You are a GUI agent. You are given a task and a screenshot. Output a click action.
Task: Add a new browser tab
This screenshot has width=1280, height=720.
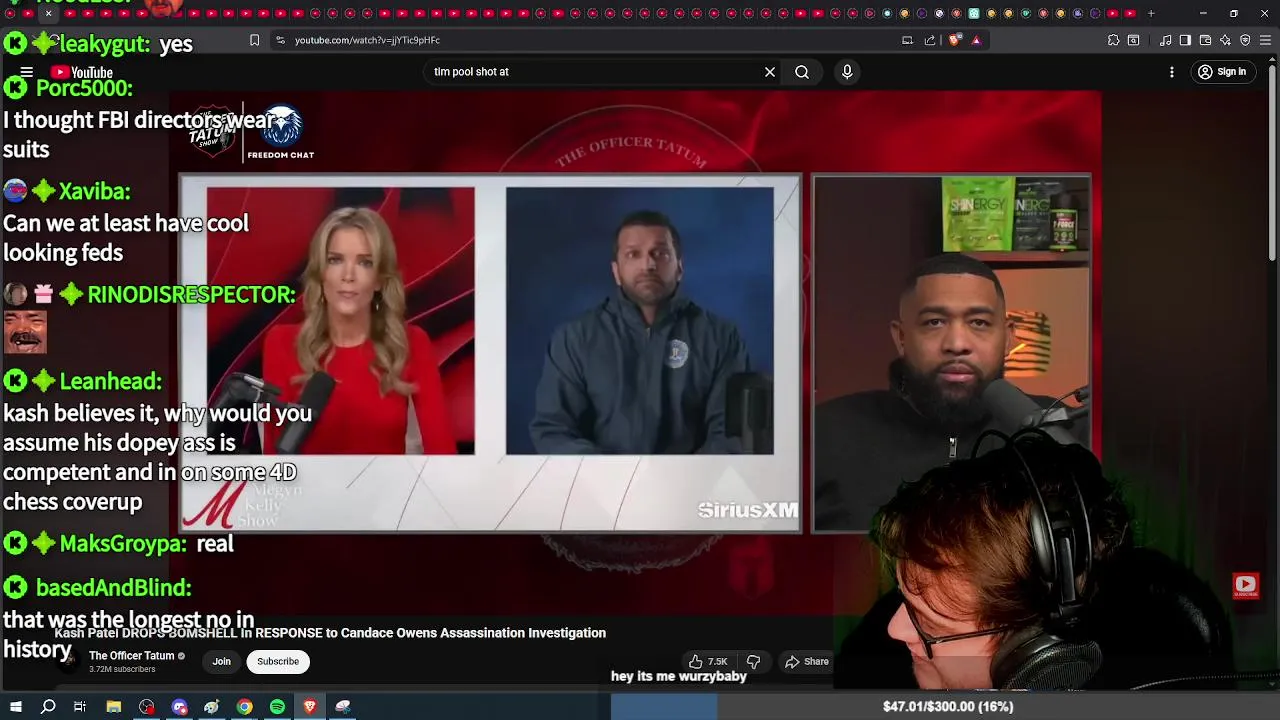(1151, 13)
